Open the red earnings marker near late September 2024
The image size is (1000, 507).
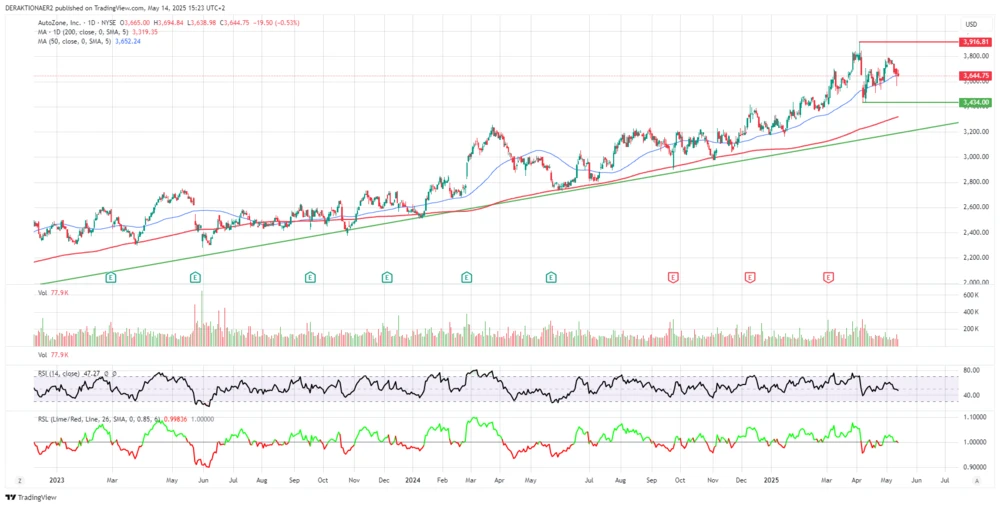(x=673, y=276)
